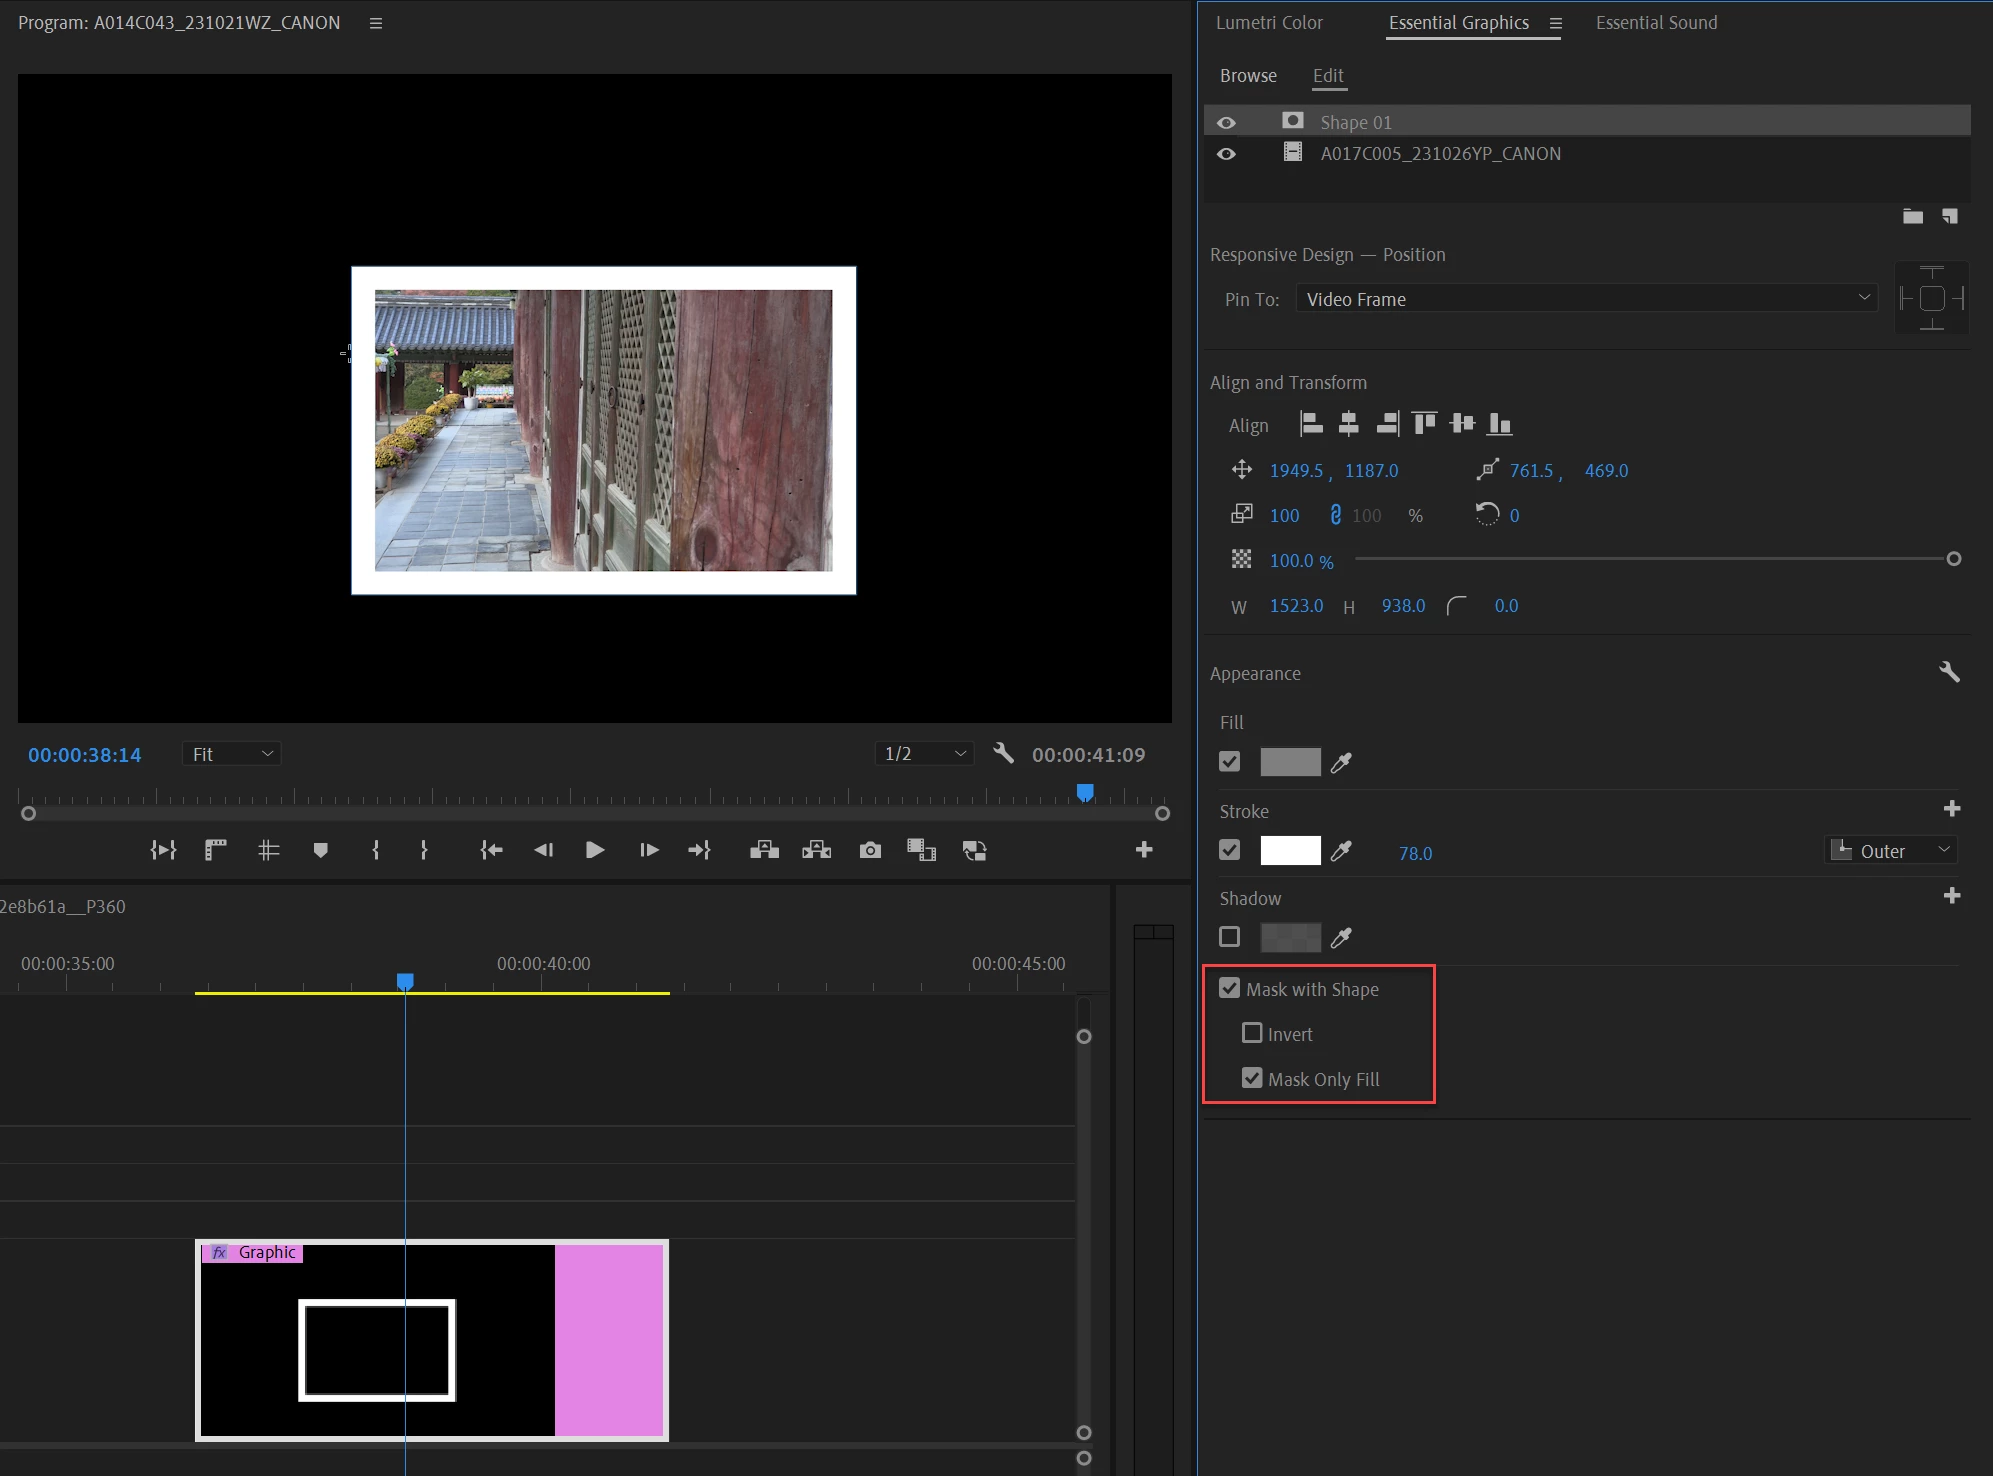Hide the Shape 01 layer
1993x1476 pixels.
pos(1226,122)
